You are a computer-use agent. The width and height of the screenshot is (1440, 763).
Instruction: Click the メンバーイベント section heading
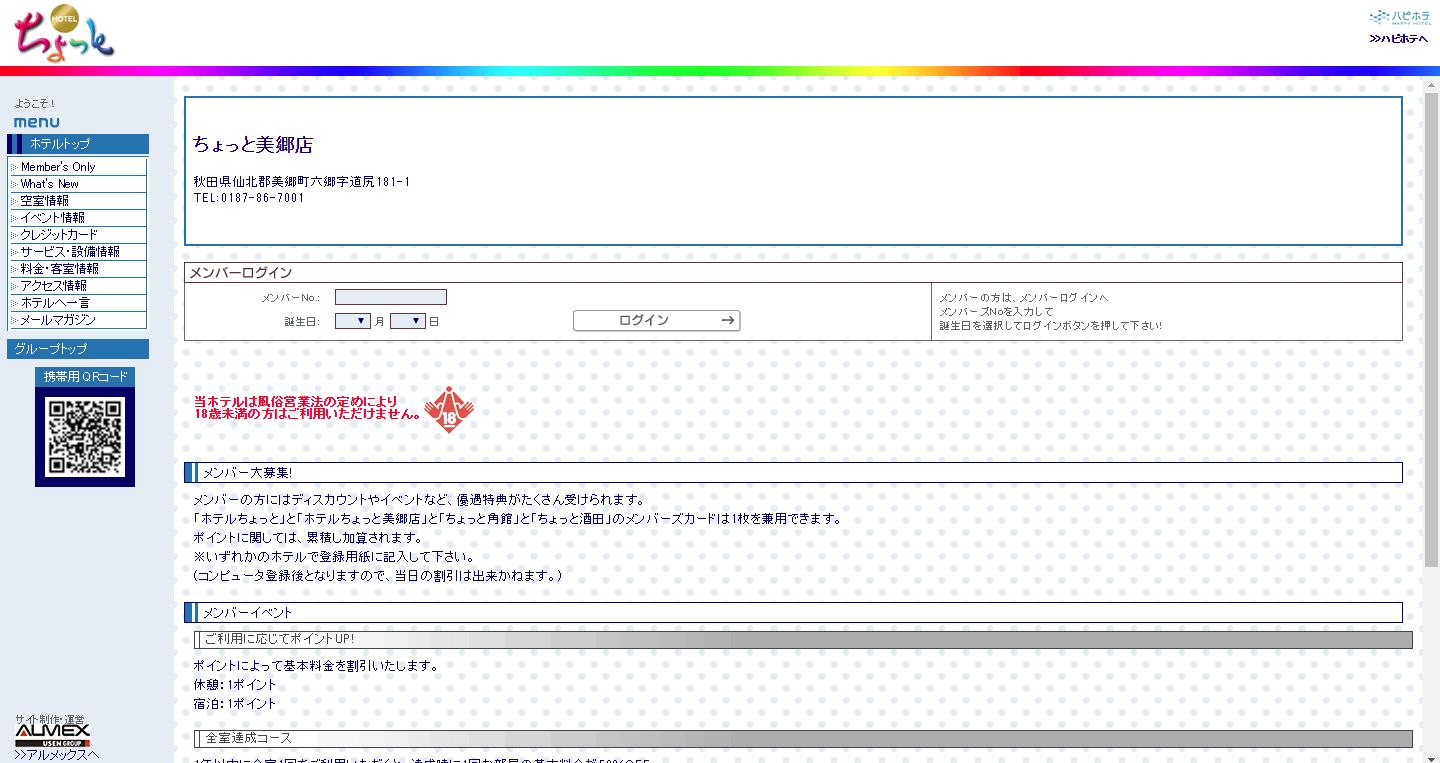coord(794,612)
